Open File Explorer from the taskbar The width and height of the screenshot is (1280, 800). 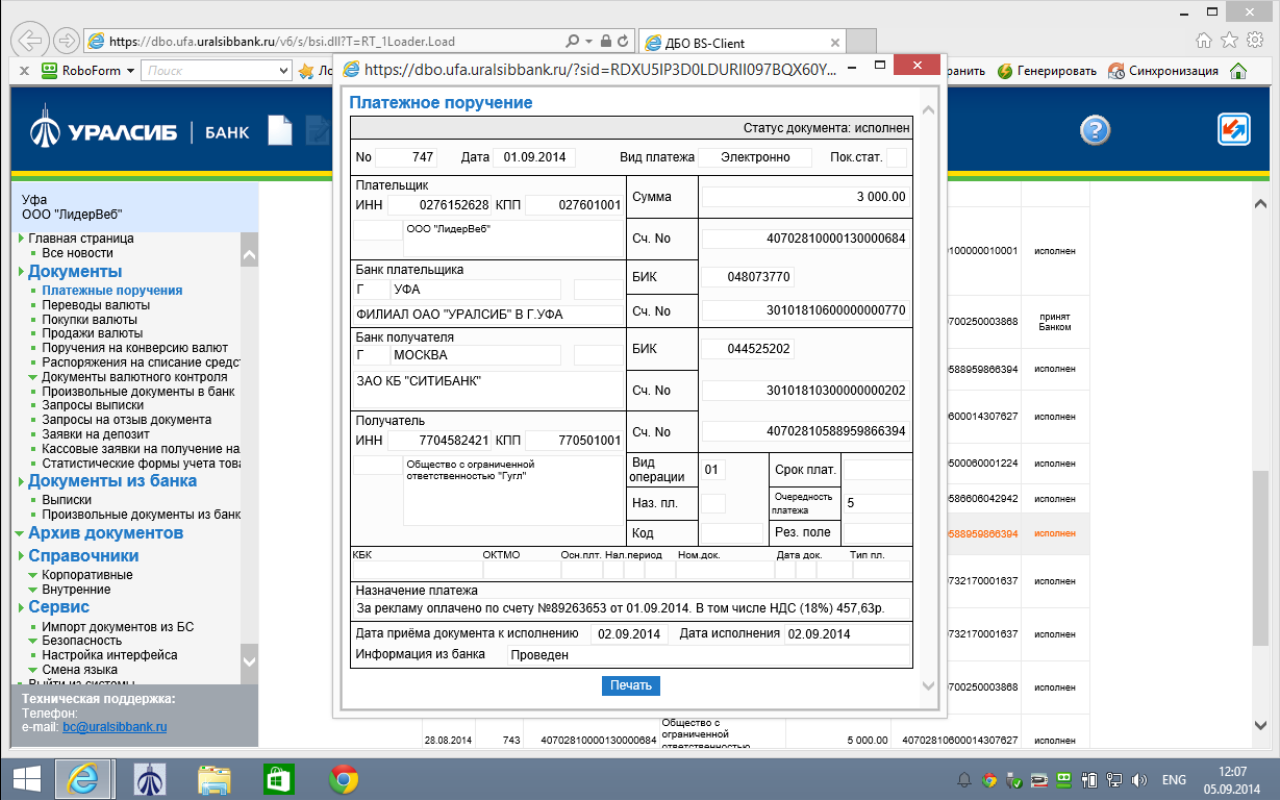tap(215, 779)
